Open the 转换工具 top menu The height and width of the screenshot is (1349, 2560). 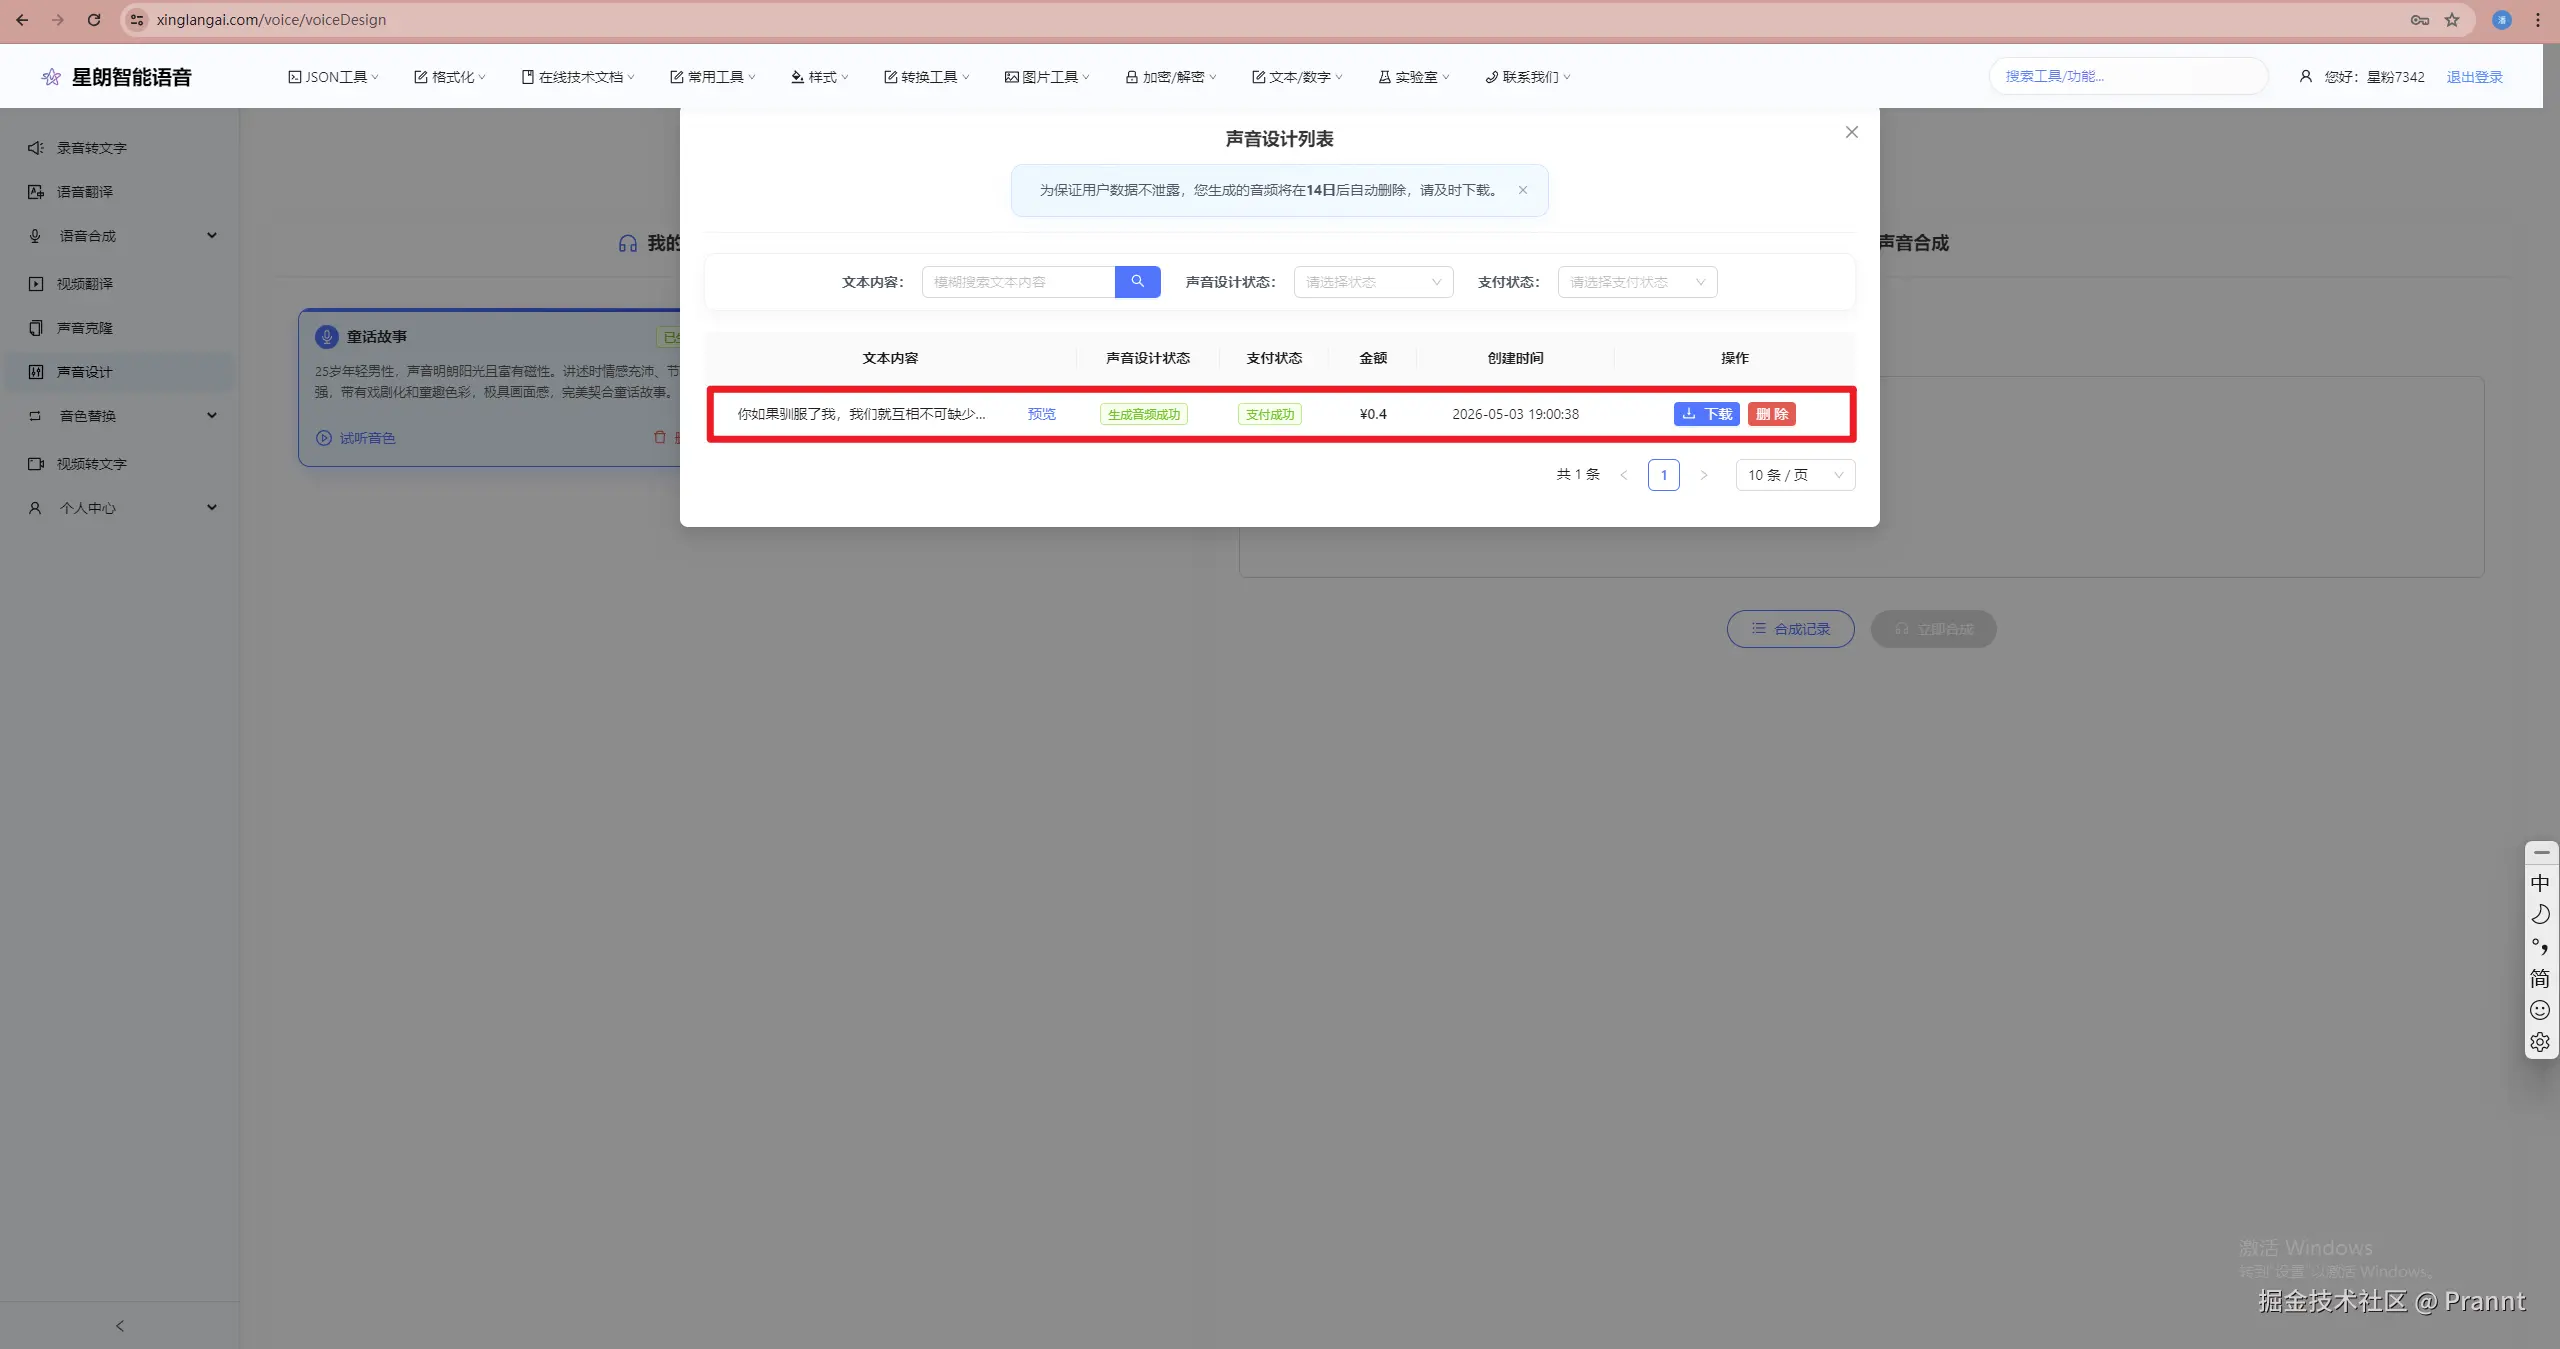[927, 77]
